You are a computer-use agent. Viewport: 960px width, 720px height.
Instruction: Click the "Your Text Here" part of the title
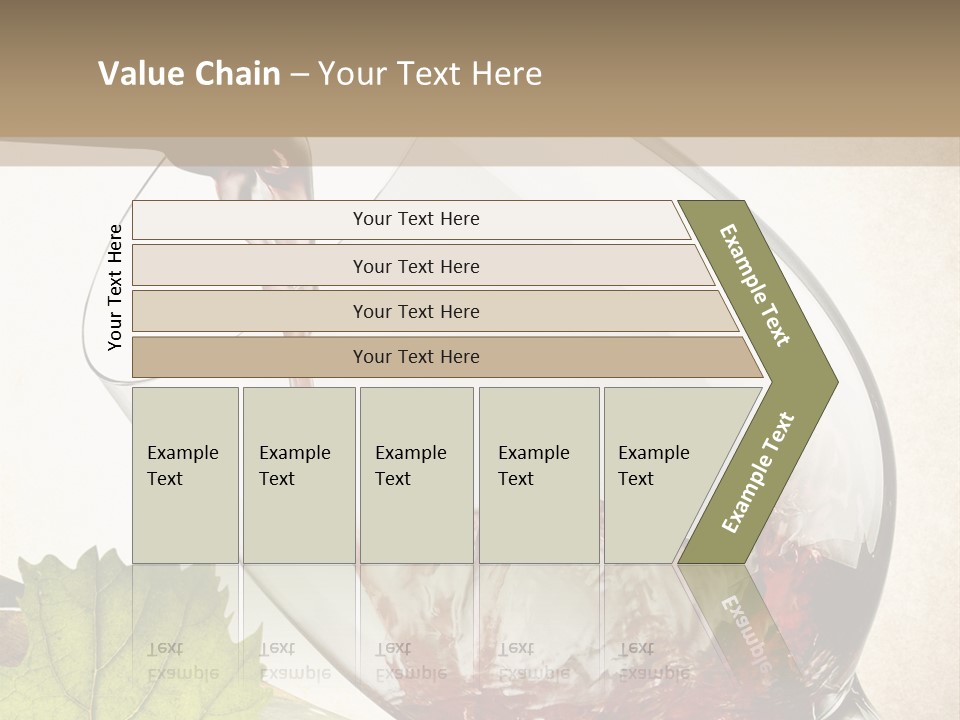(x=430, y=74)
